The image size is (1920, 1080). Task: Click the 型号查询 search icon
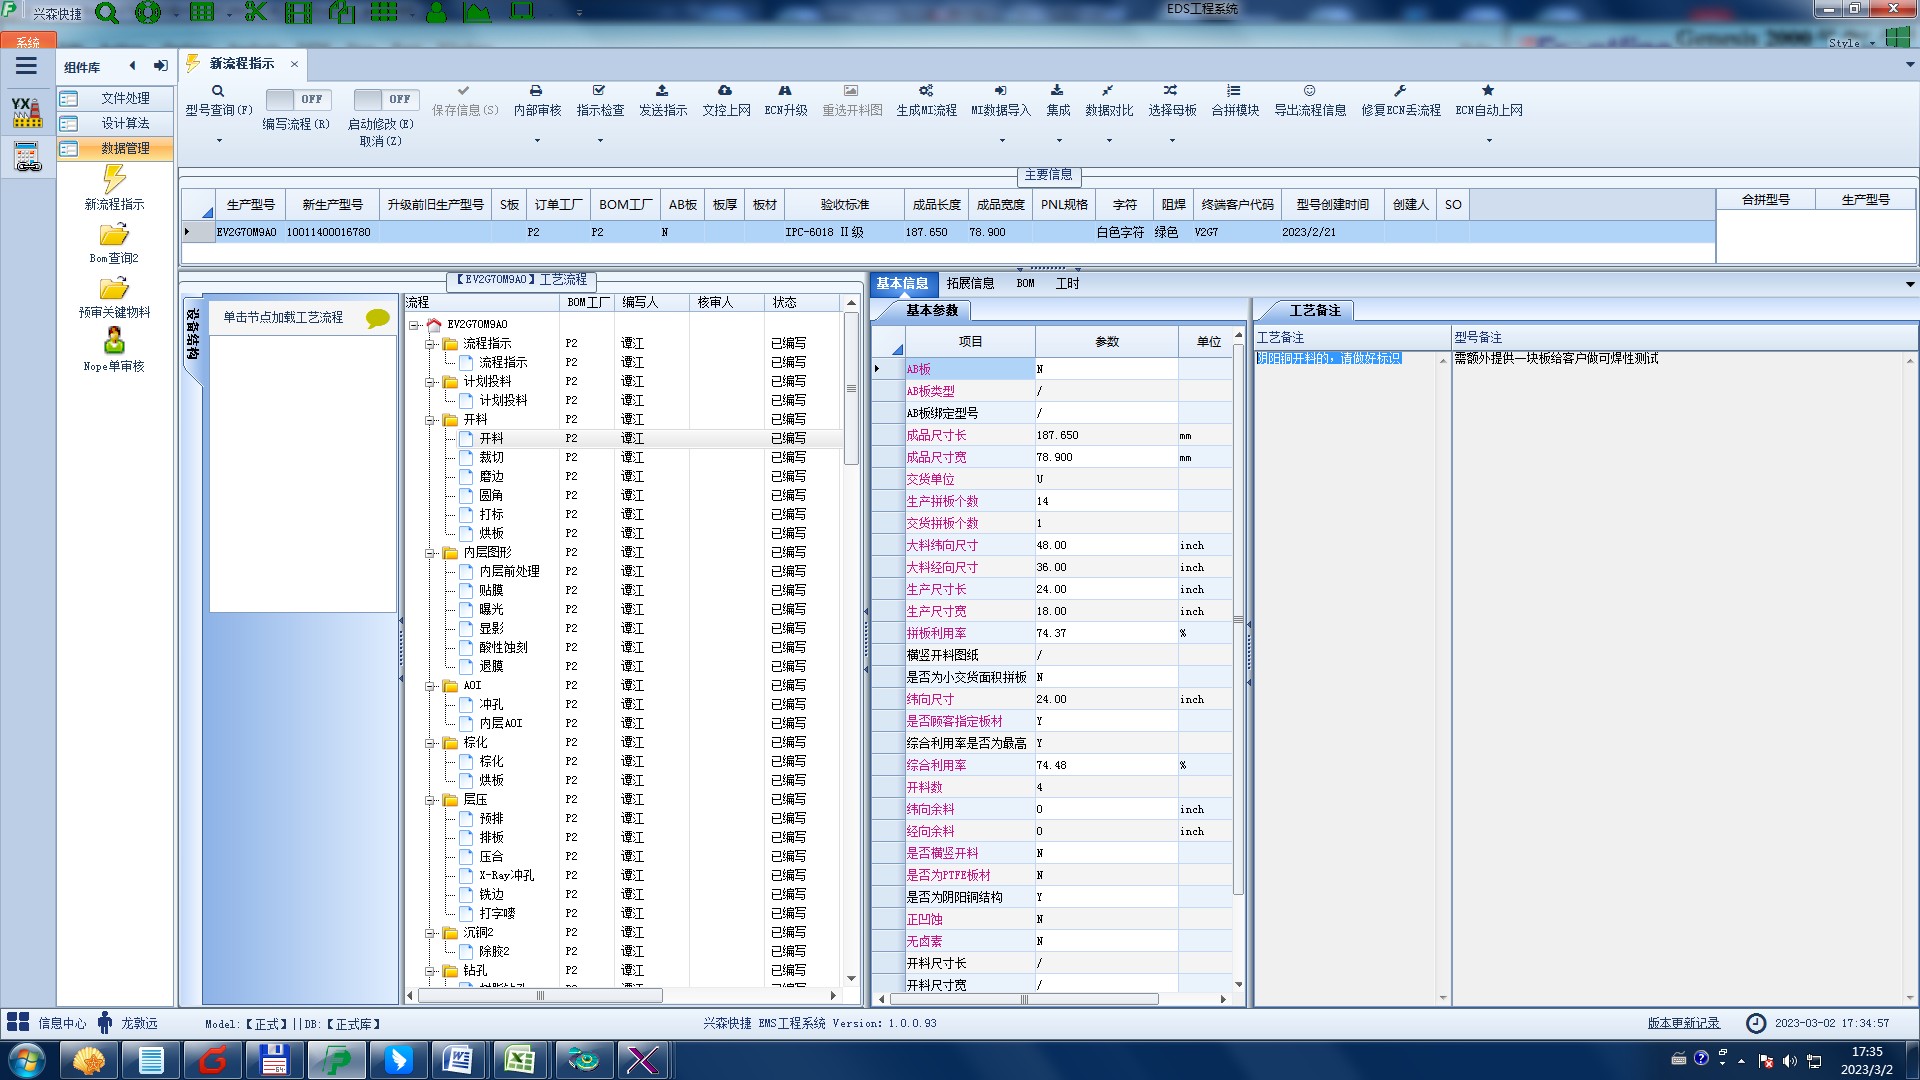pos(218,91)
